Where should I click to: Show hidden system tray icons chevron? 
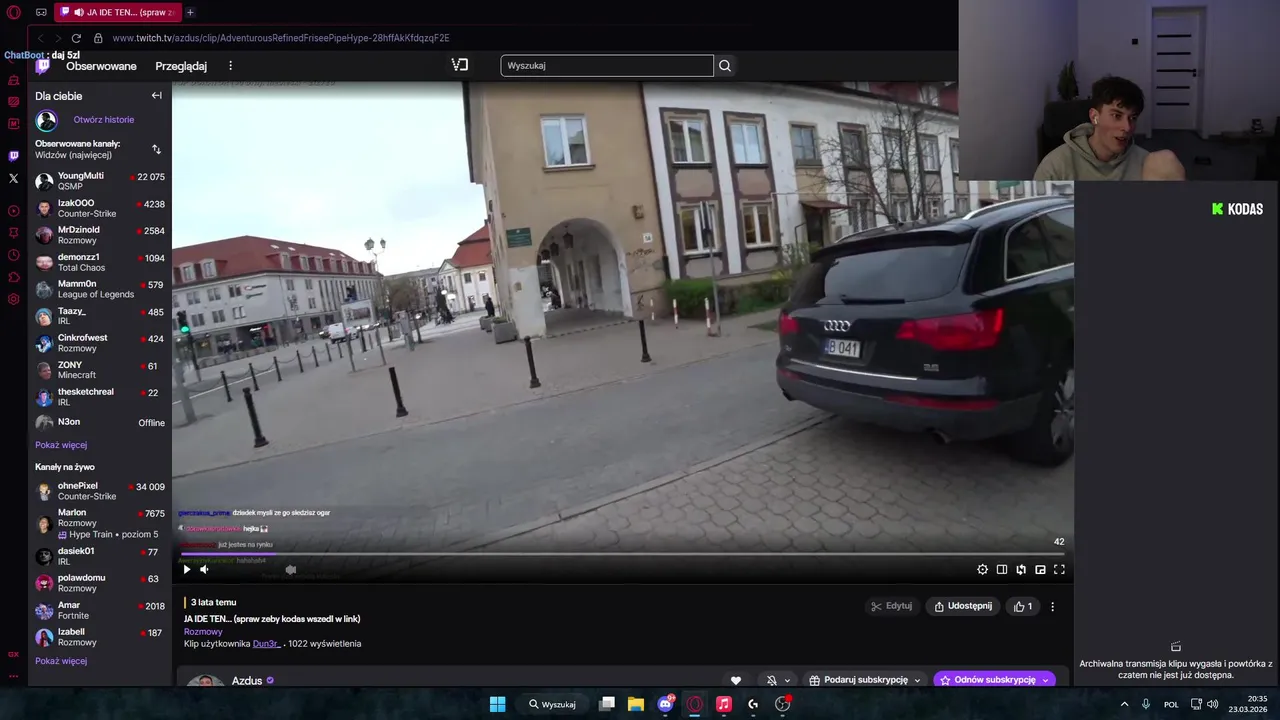pos(1124,704)
